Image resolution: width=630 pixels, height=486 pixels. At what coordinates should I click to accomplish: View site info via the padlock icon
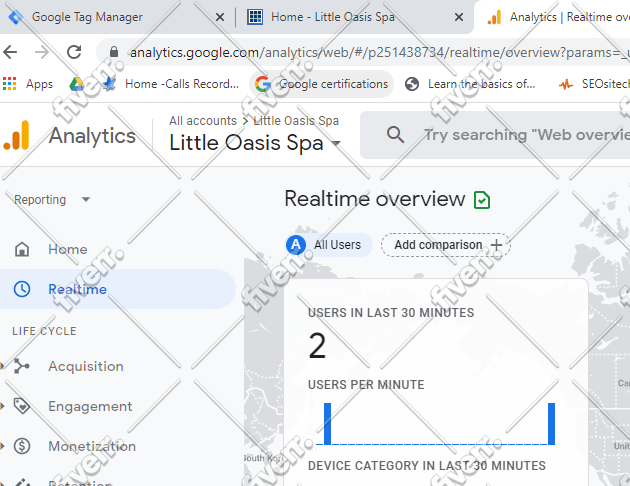(114, 52)
